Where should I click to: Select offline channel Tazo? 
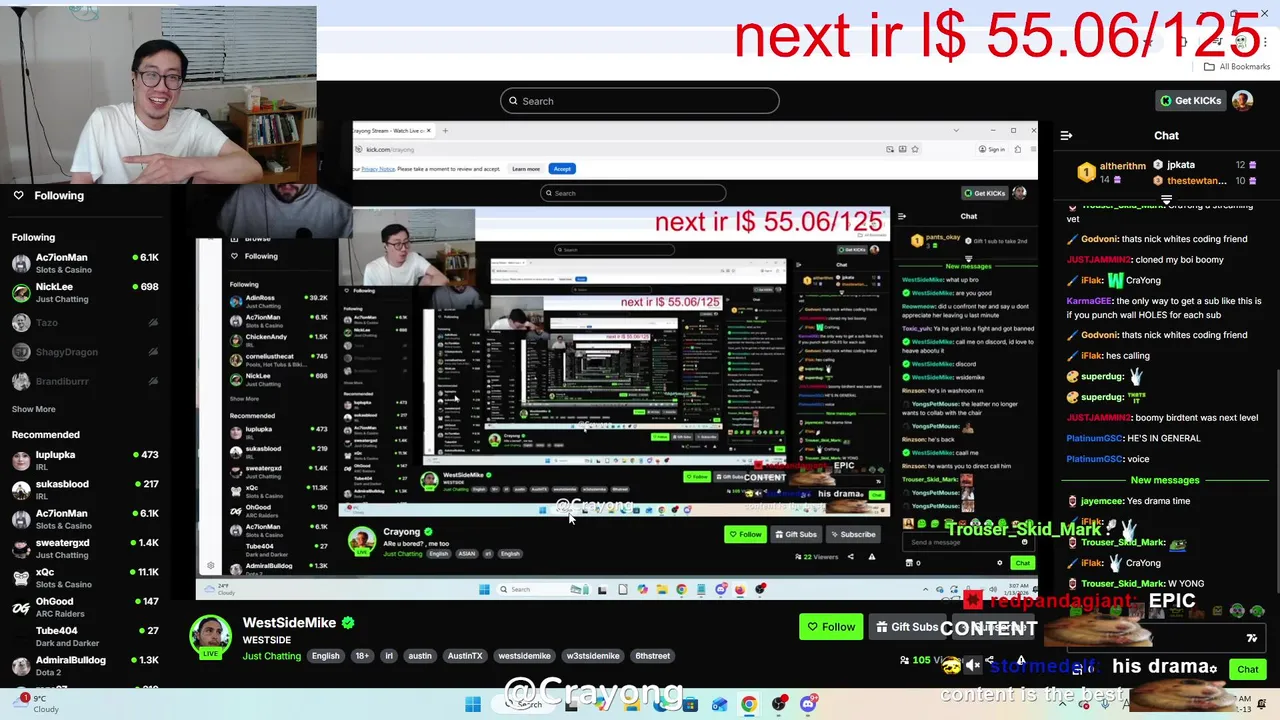point(85,323)
